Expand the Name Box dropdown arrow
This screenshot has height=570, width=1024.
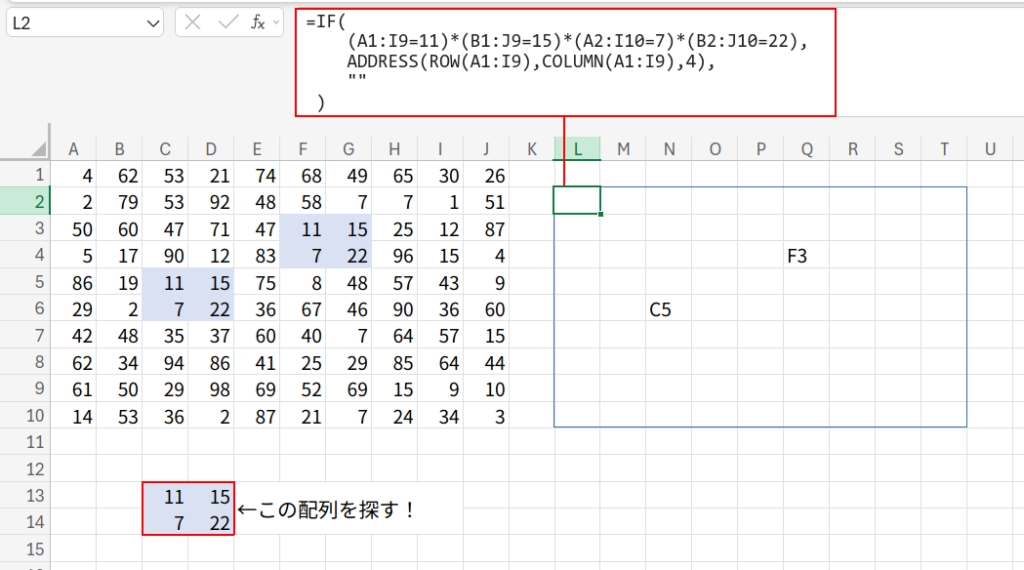[x=153, y=24]
